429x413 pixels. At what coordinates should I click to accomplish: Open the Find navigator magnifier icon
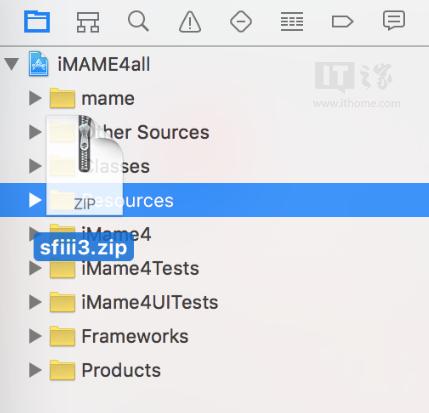(x=138, y=21)
